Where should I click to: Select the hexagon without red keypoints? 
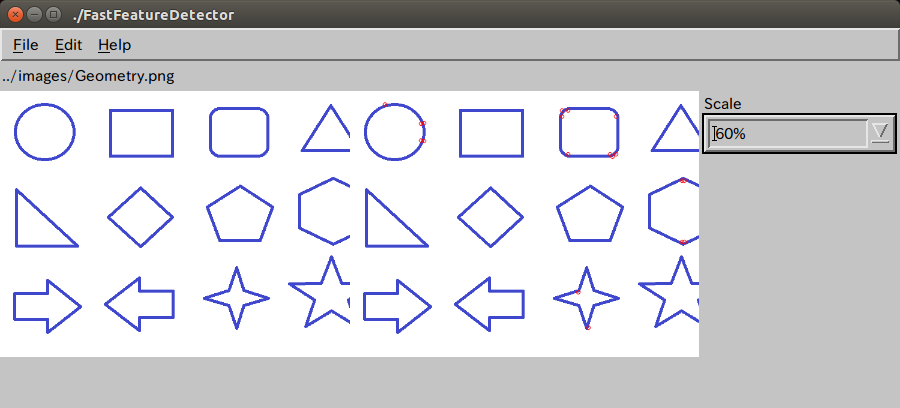point(324,211)
